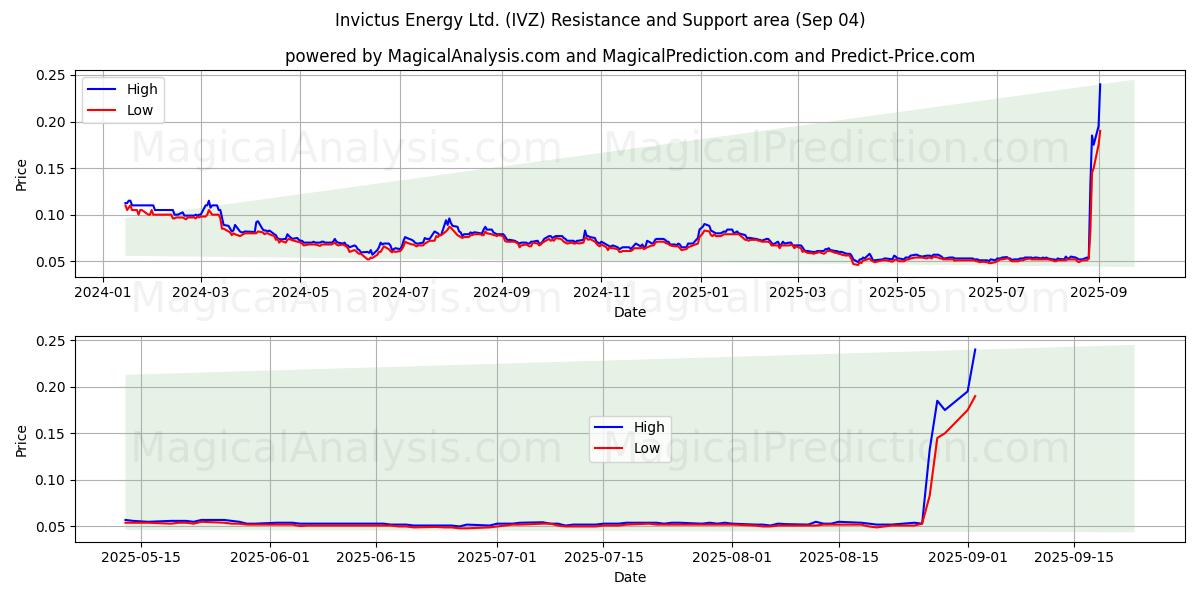Screen dimensions: 1200x600
Task: Click the '2024-03' x-axis label
Action: [201, 292]
